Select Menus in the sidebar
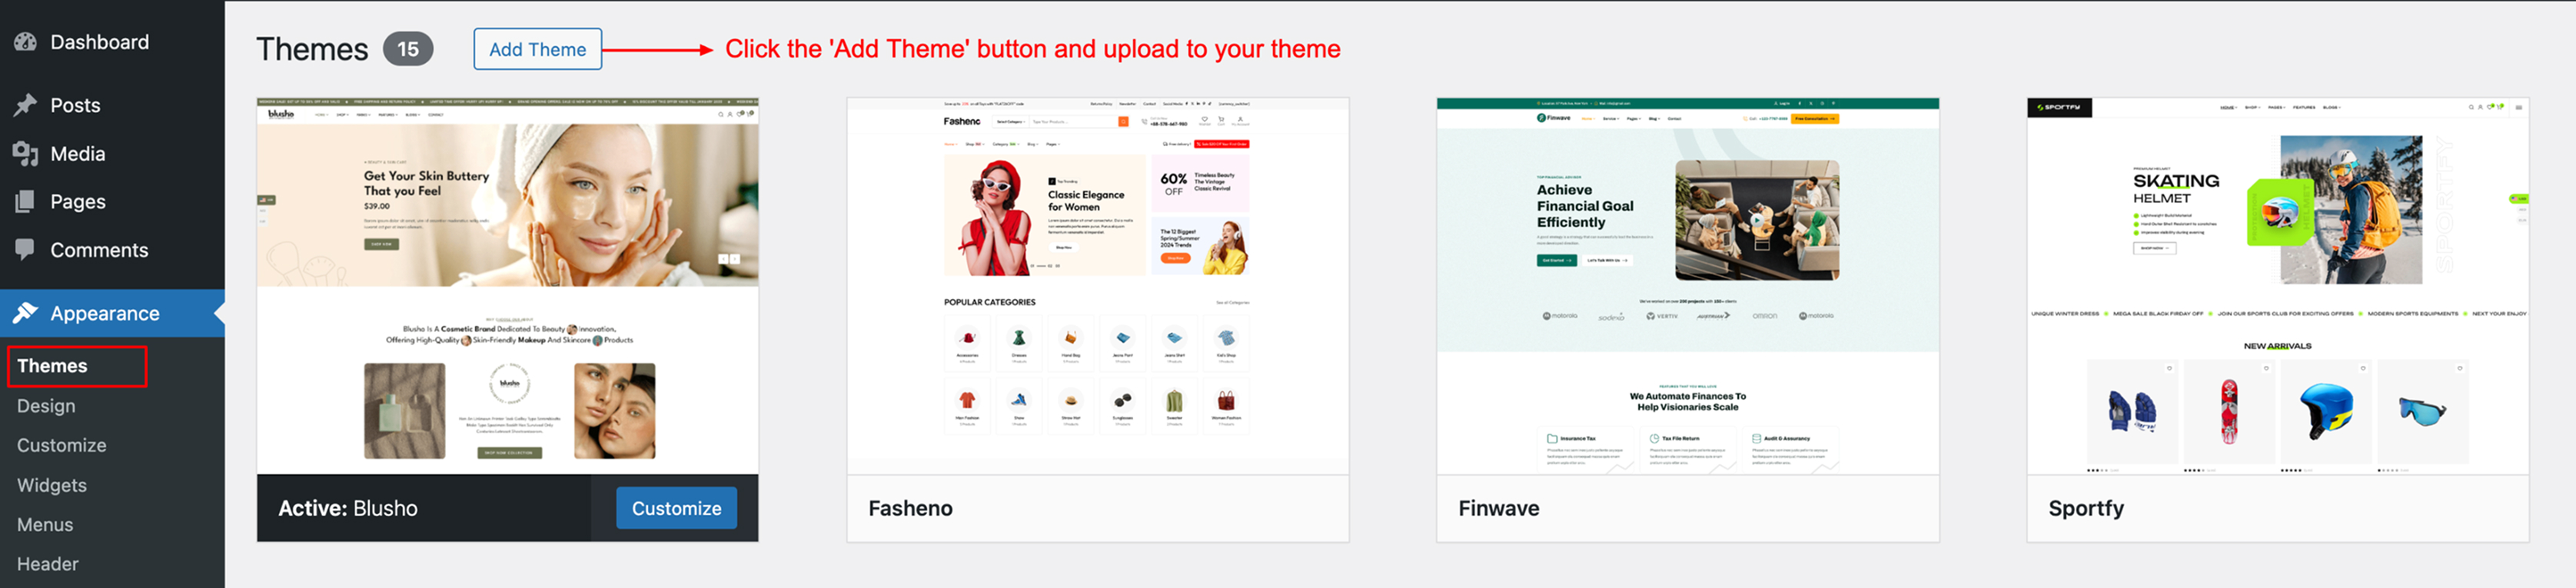Viewport: 2576px width, 588px height. (x=45, y=525)
